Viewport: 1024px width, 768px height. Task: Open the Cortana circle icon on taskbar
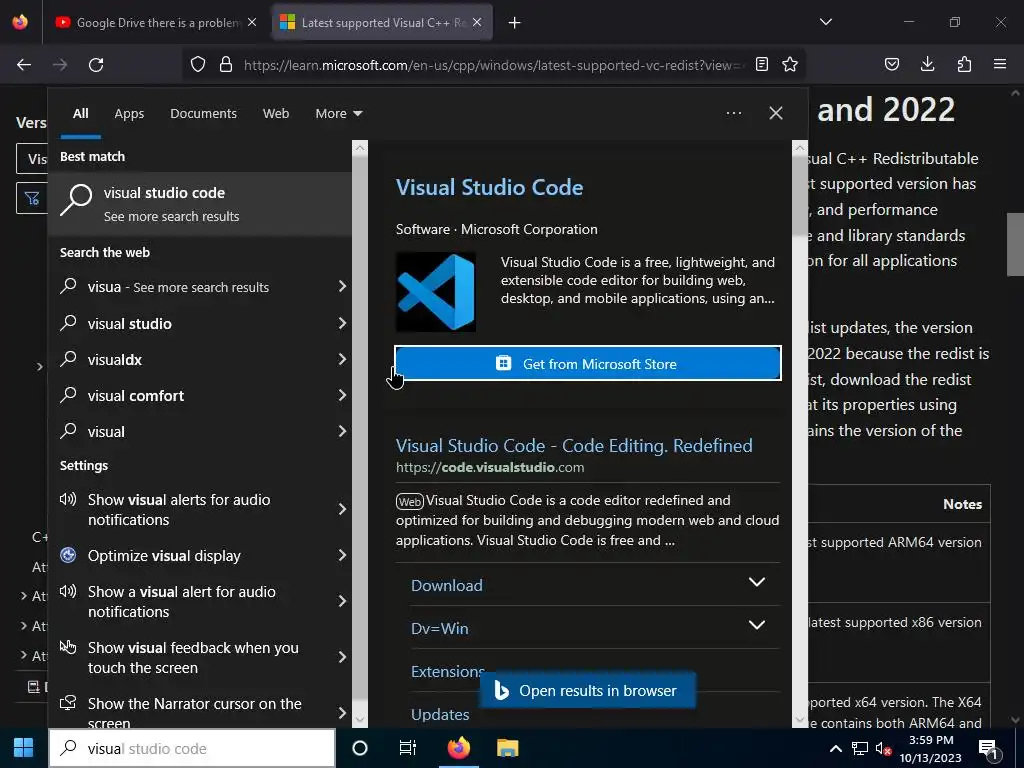360,748
